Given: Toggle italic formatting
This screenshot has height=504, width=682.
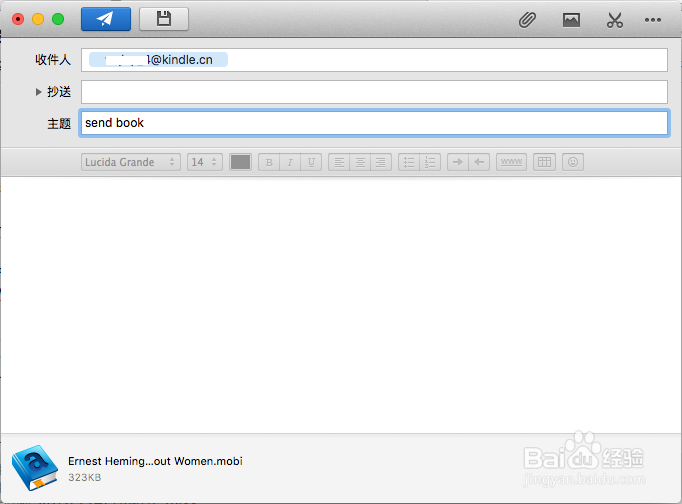Looking at the screenshot, I should point(290,162).
